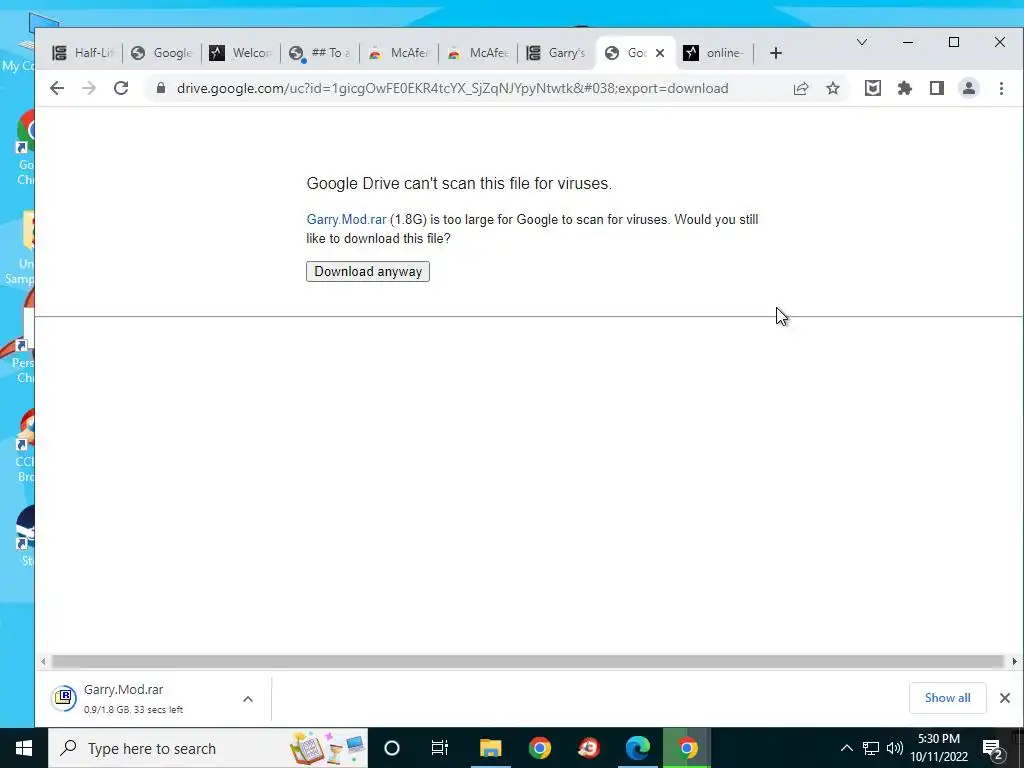The image size is (1024, 768).
Task: Open the Extensions puzzle-piece menu
Action: click(x=904, y=88)
